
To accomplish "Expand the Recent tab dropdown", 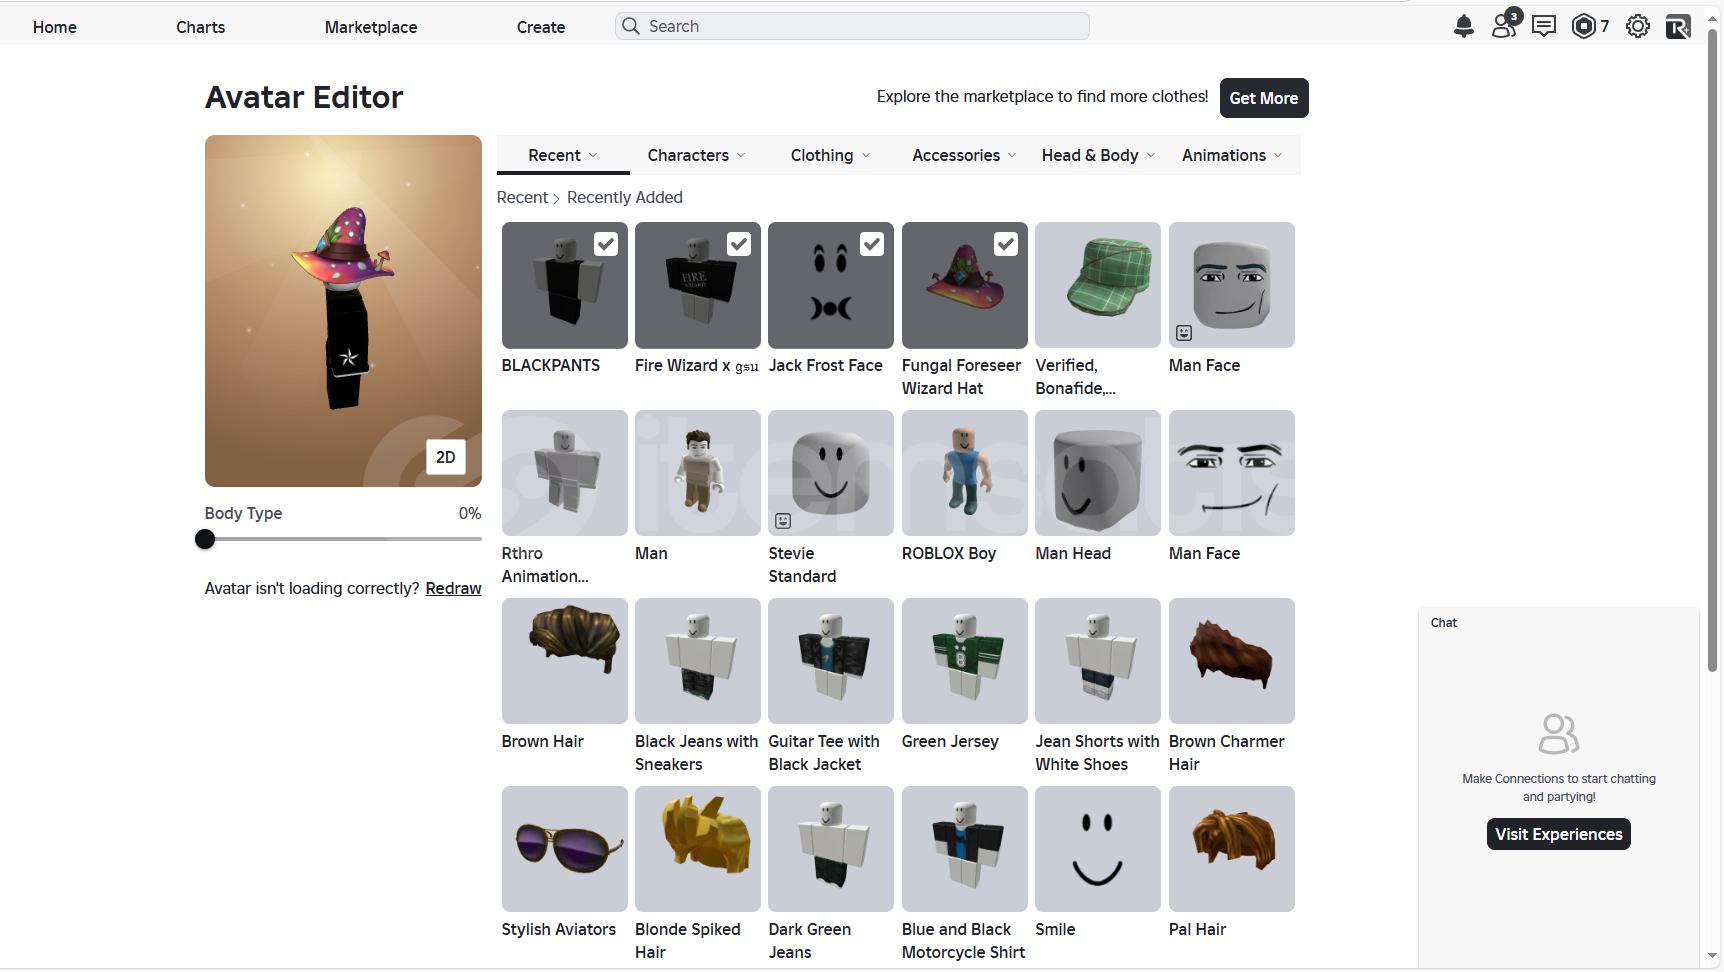I will point(563,155).
